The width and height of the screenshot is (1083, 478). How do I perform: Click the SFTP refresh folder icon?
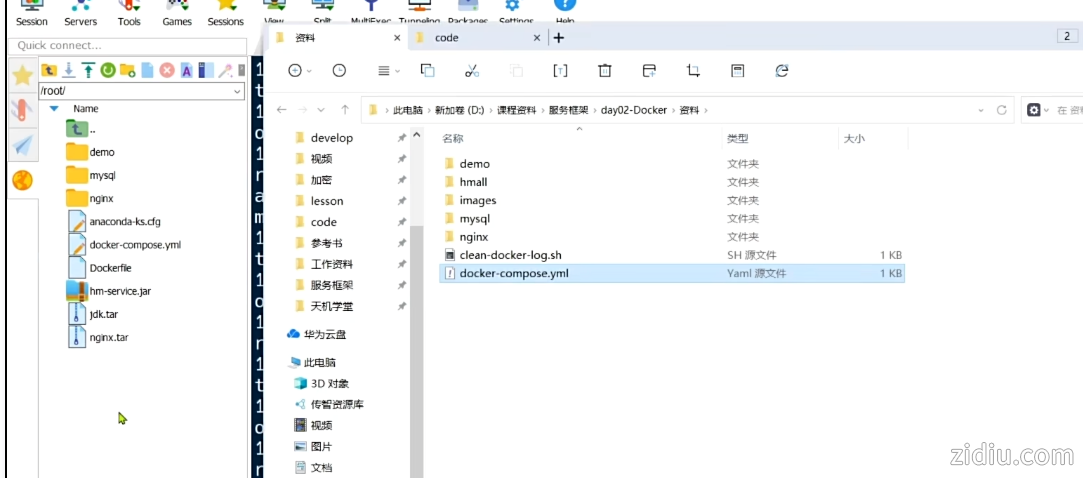[x=107, y=70]
